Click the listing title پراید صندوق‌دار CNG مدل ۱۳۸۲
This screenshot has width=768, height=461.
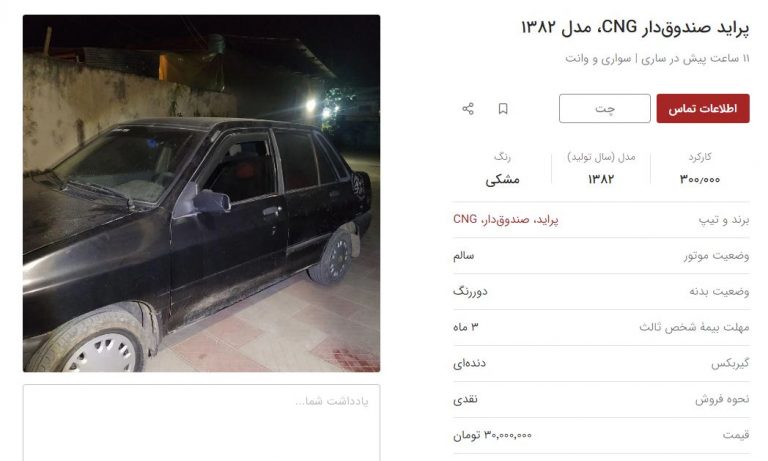tap(635, 27)
